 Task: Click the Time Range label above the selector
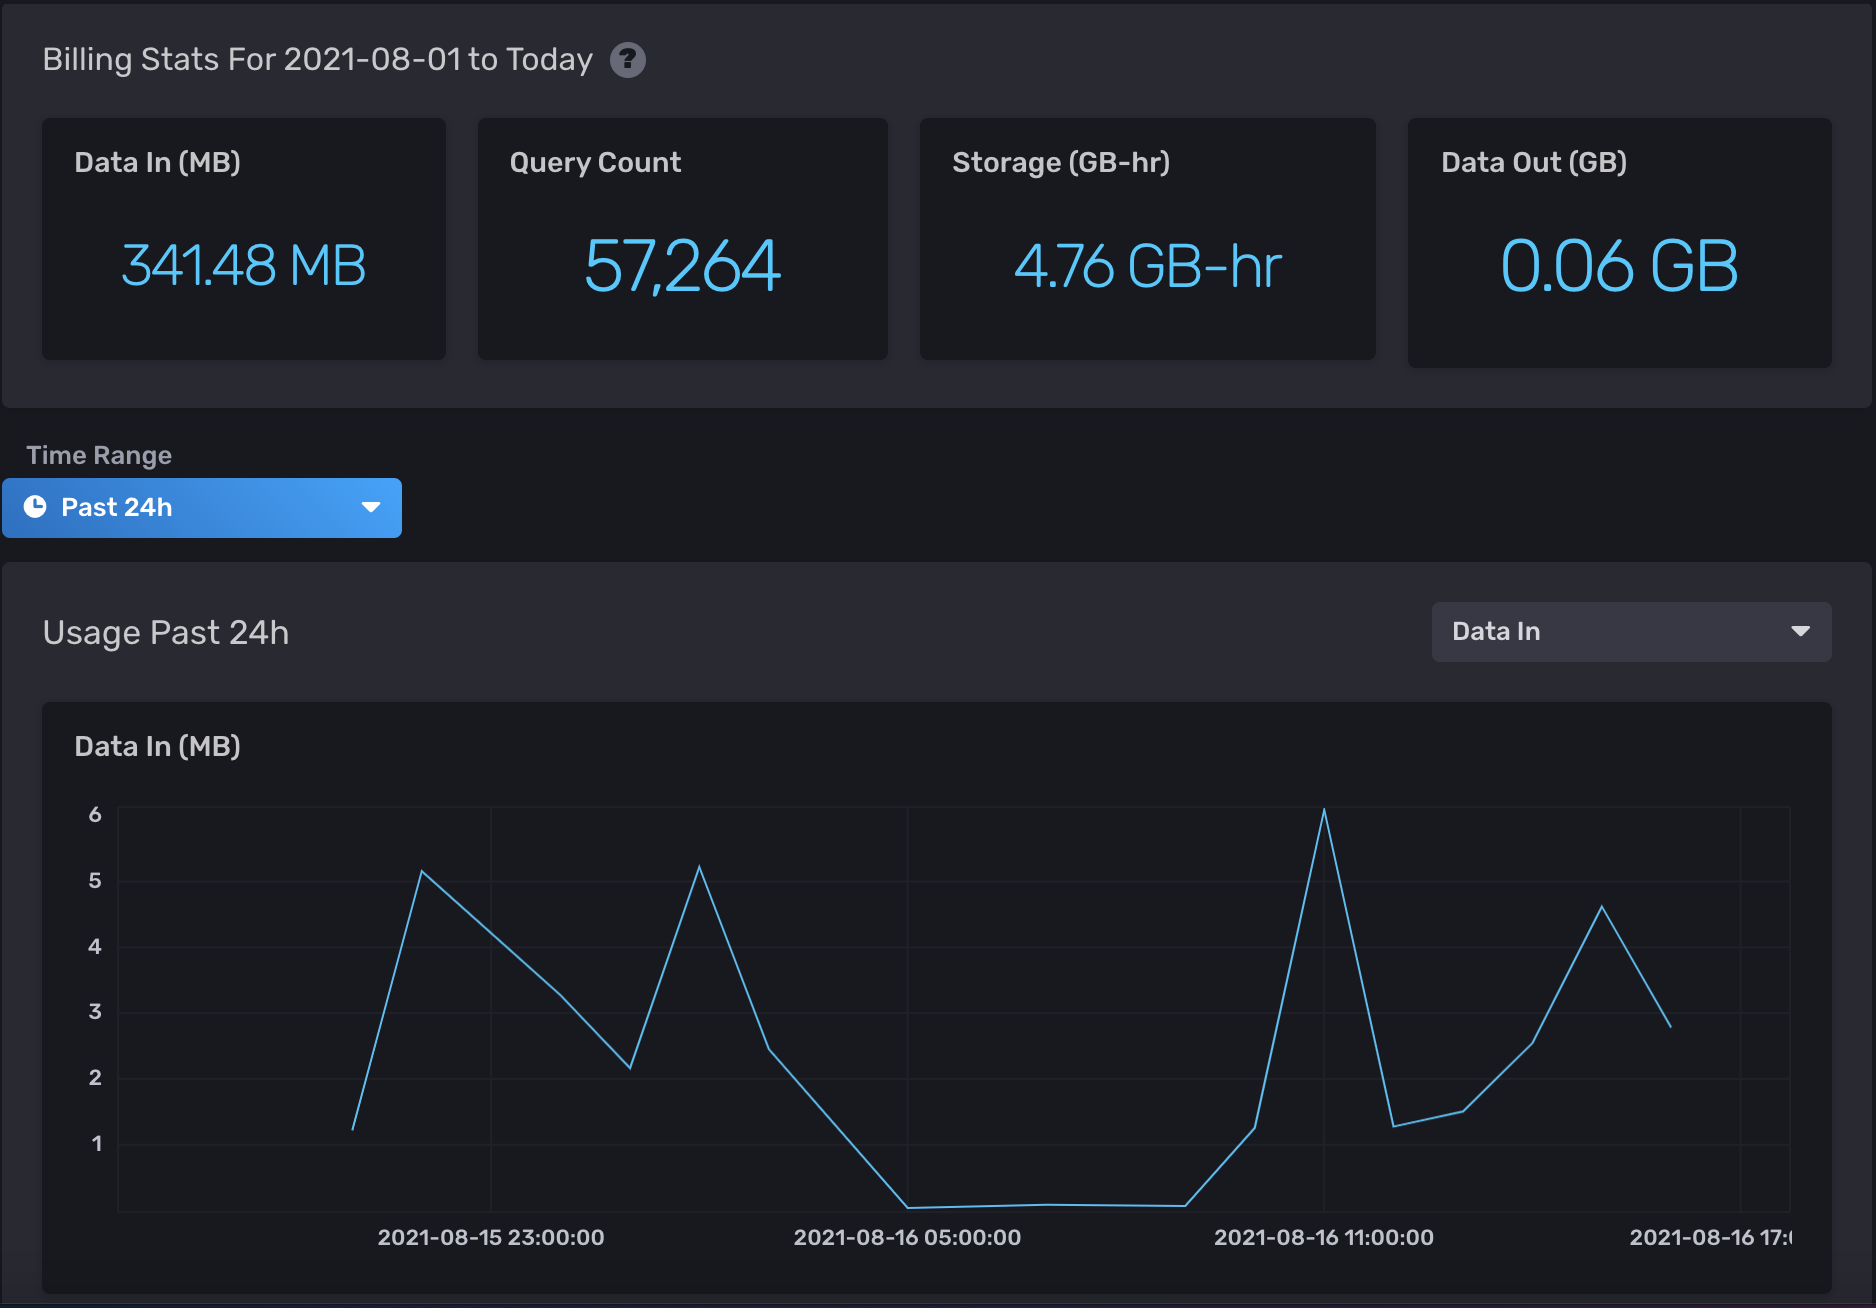(x=99, y=455)
